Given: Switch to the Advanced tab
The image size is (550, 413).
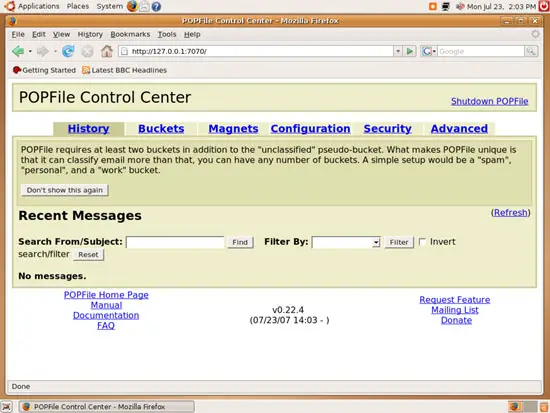Looking at the screenshot, I should (x=459, y=129).
